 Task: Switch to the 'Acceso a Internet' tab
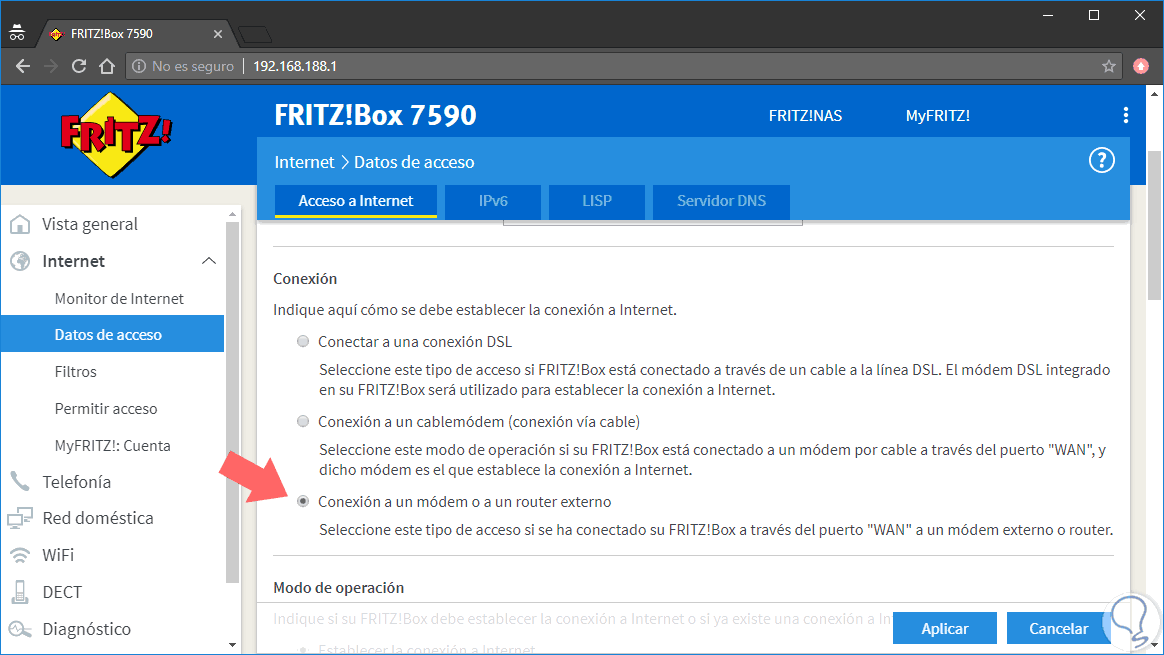[x=356, y=201]
